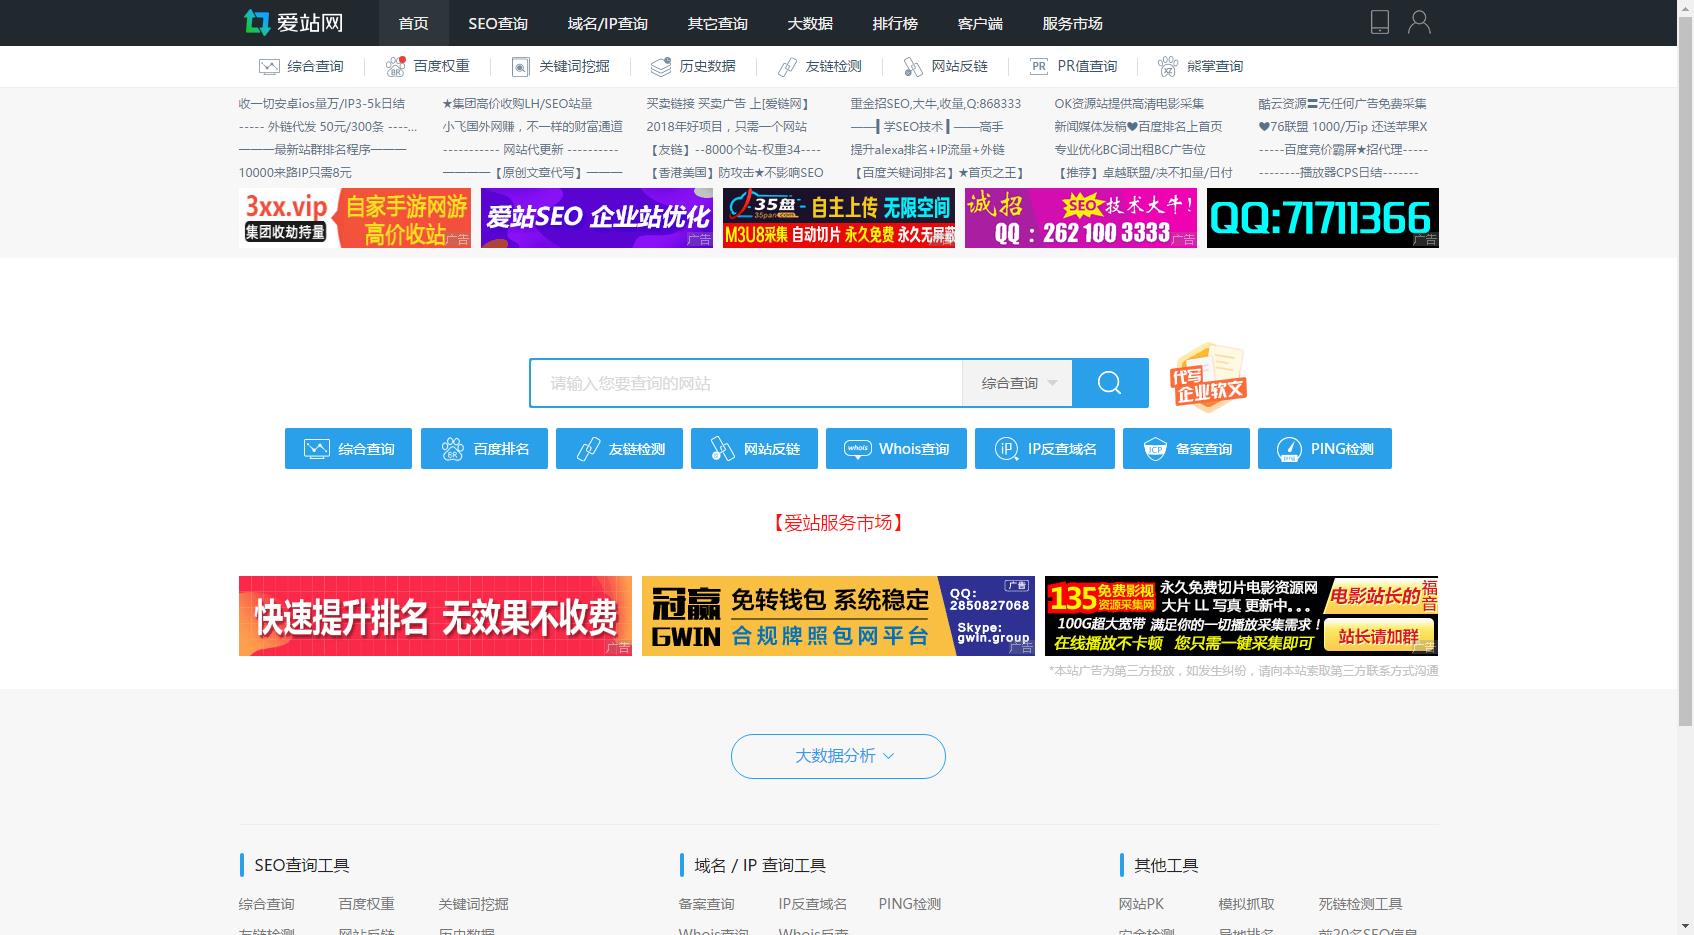
Task: Open 历史数据 in the sub-navigation bar
Action: pos(693,66)
